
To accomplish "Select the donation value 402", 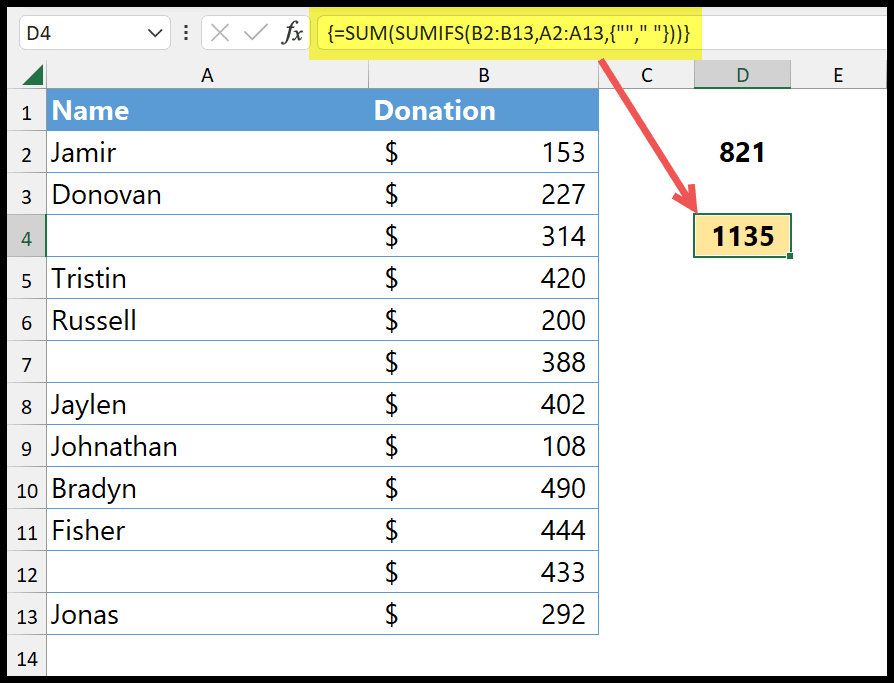I will coord(483,404).
